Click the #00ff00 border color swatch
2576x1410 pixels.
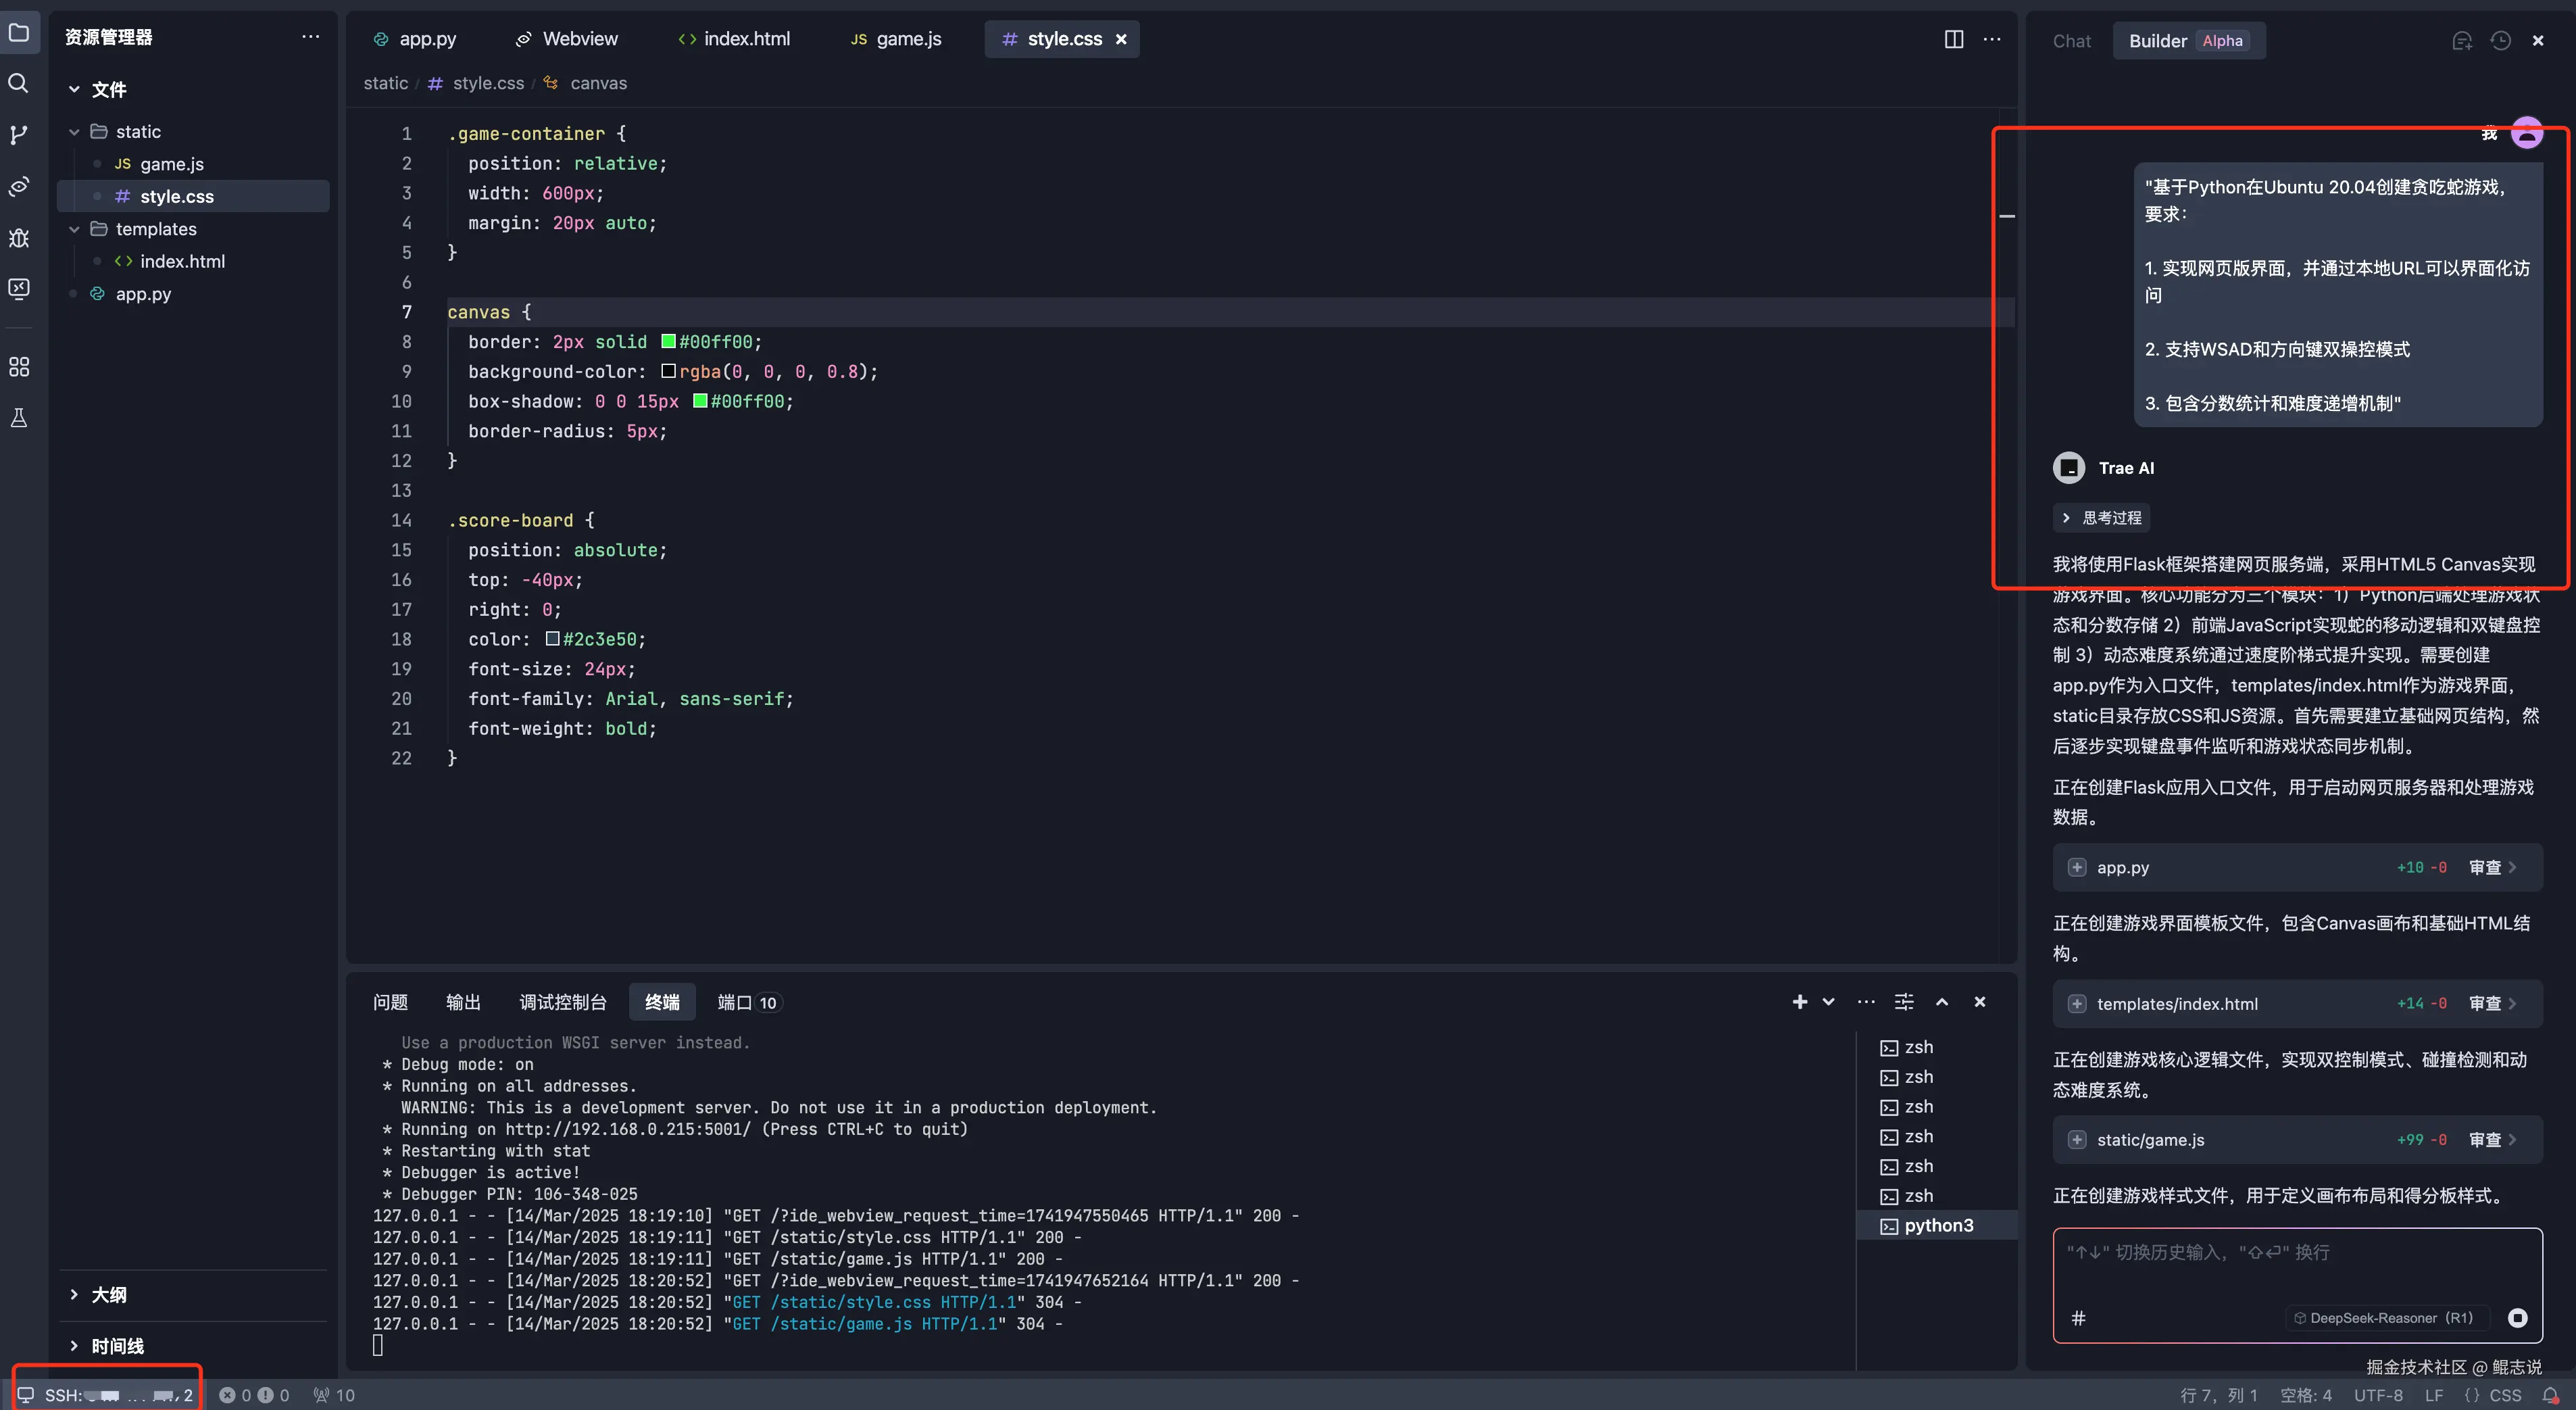pos(668,342)
